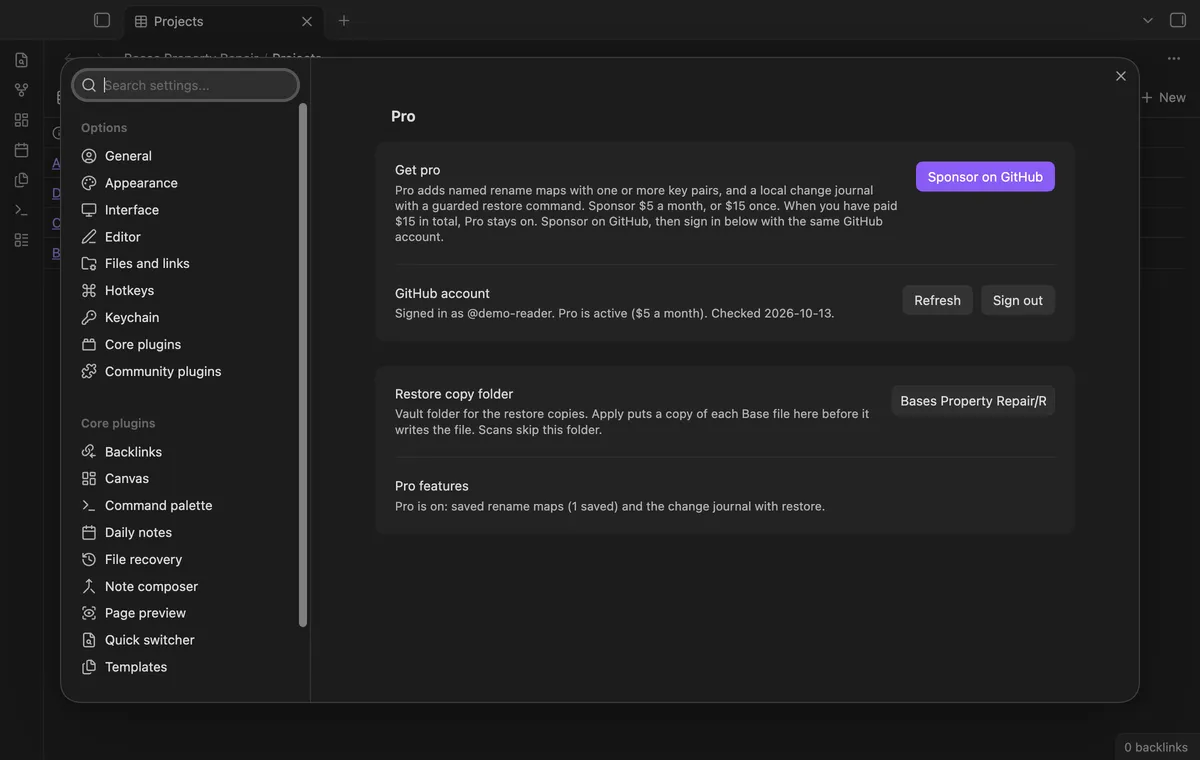Click the Search settings input field

coord(186,85)
